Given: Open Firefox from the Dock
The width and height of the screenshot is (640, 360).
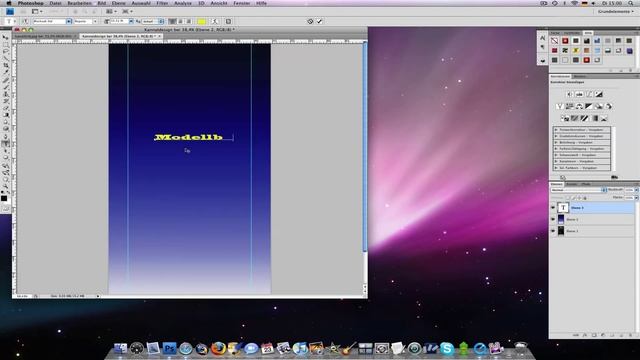Looking at the screenshot, I should (x=218, y=348).
